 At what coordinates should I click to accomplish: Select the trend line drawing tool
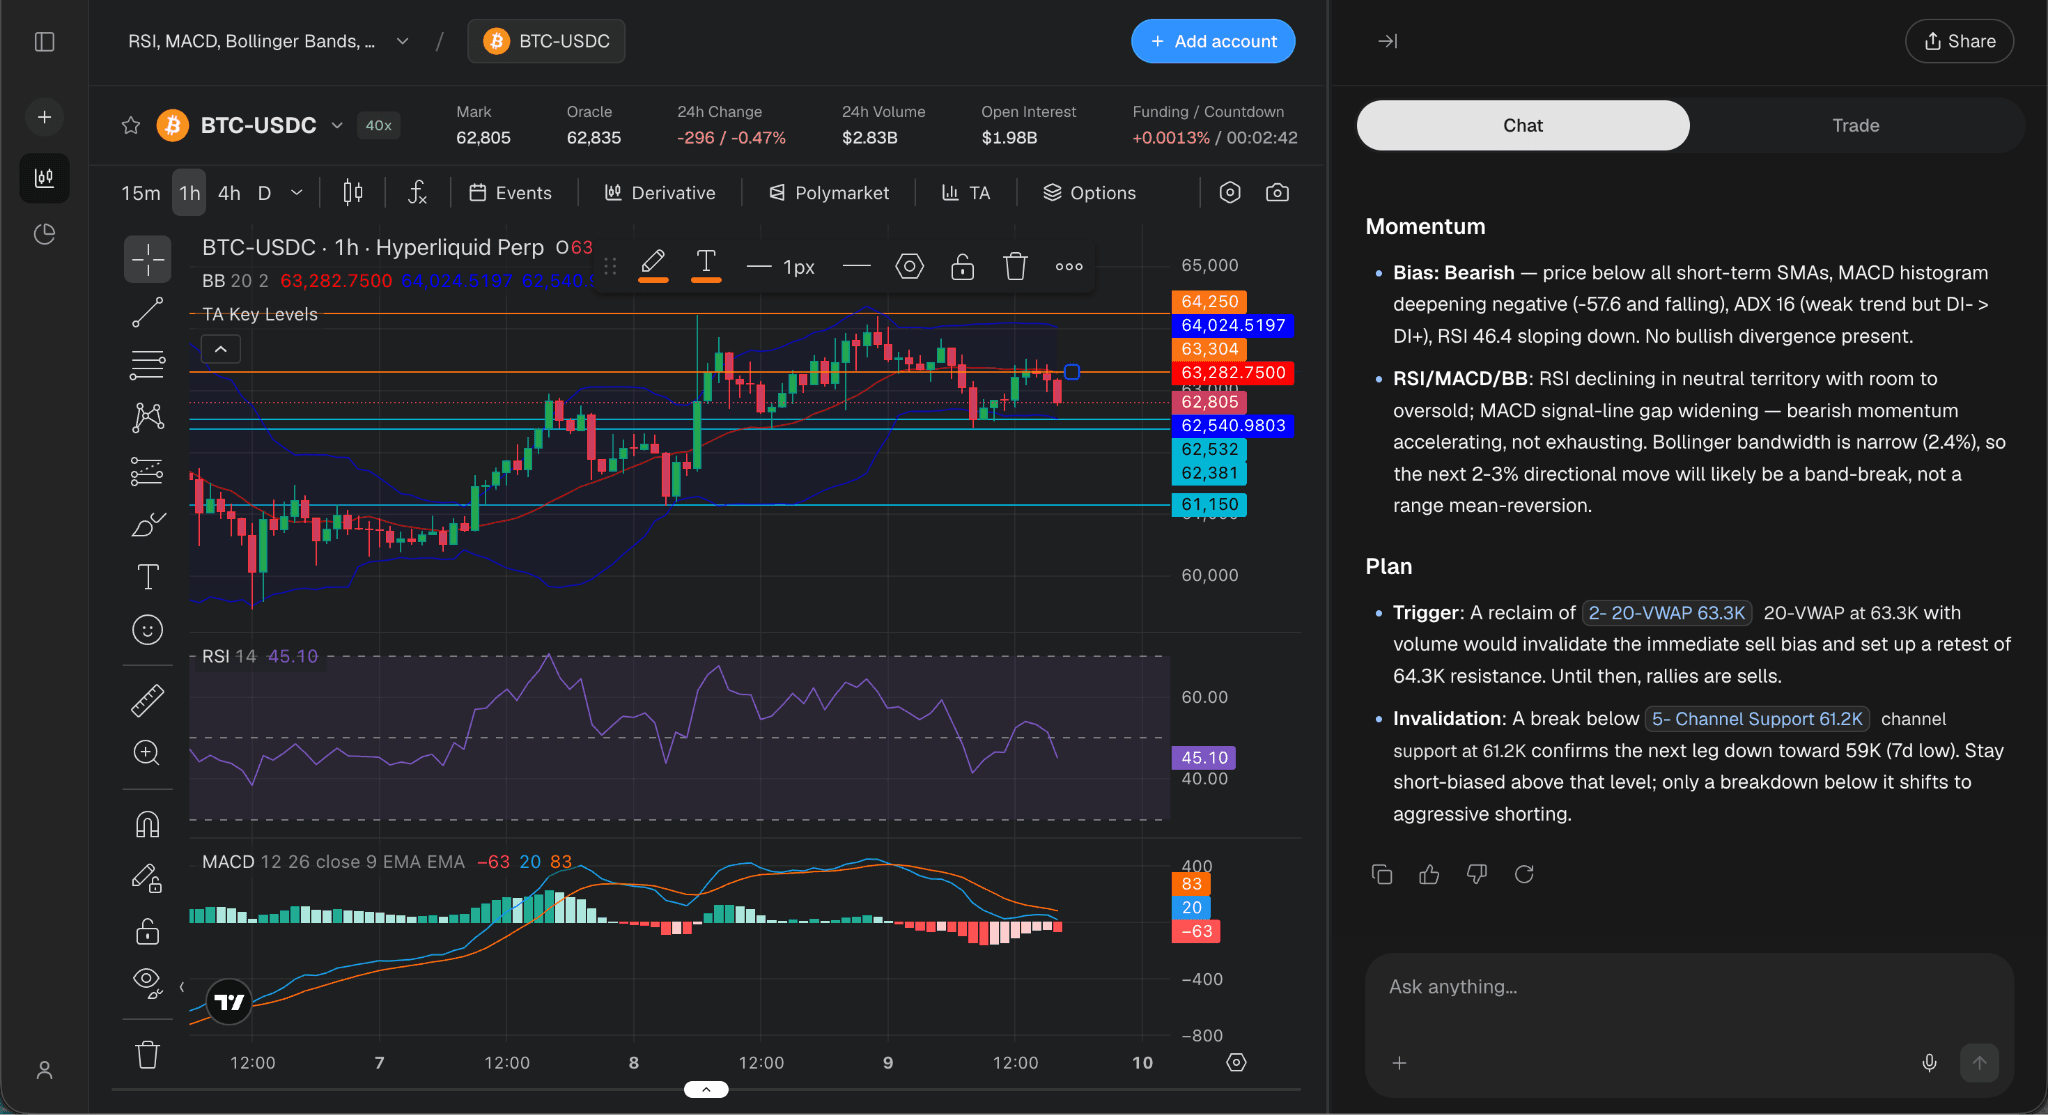148,312
